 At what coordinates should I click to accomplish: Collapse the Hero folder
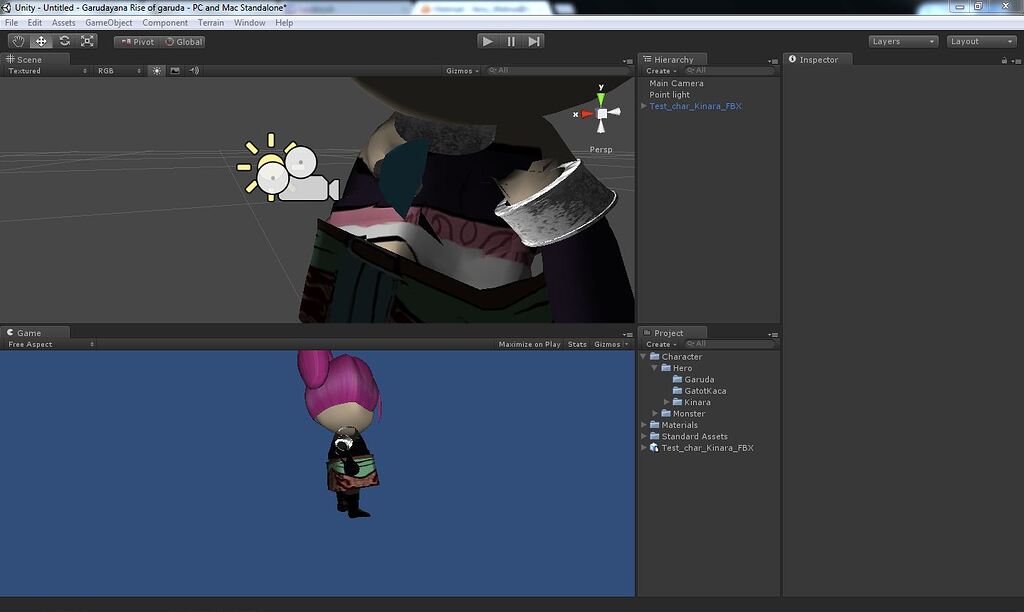click(655, 368)
